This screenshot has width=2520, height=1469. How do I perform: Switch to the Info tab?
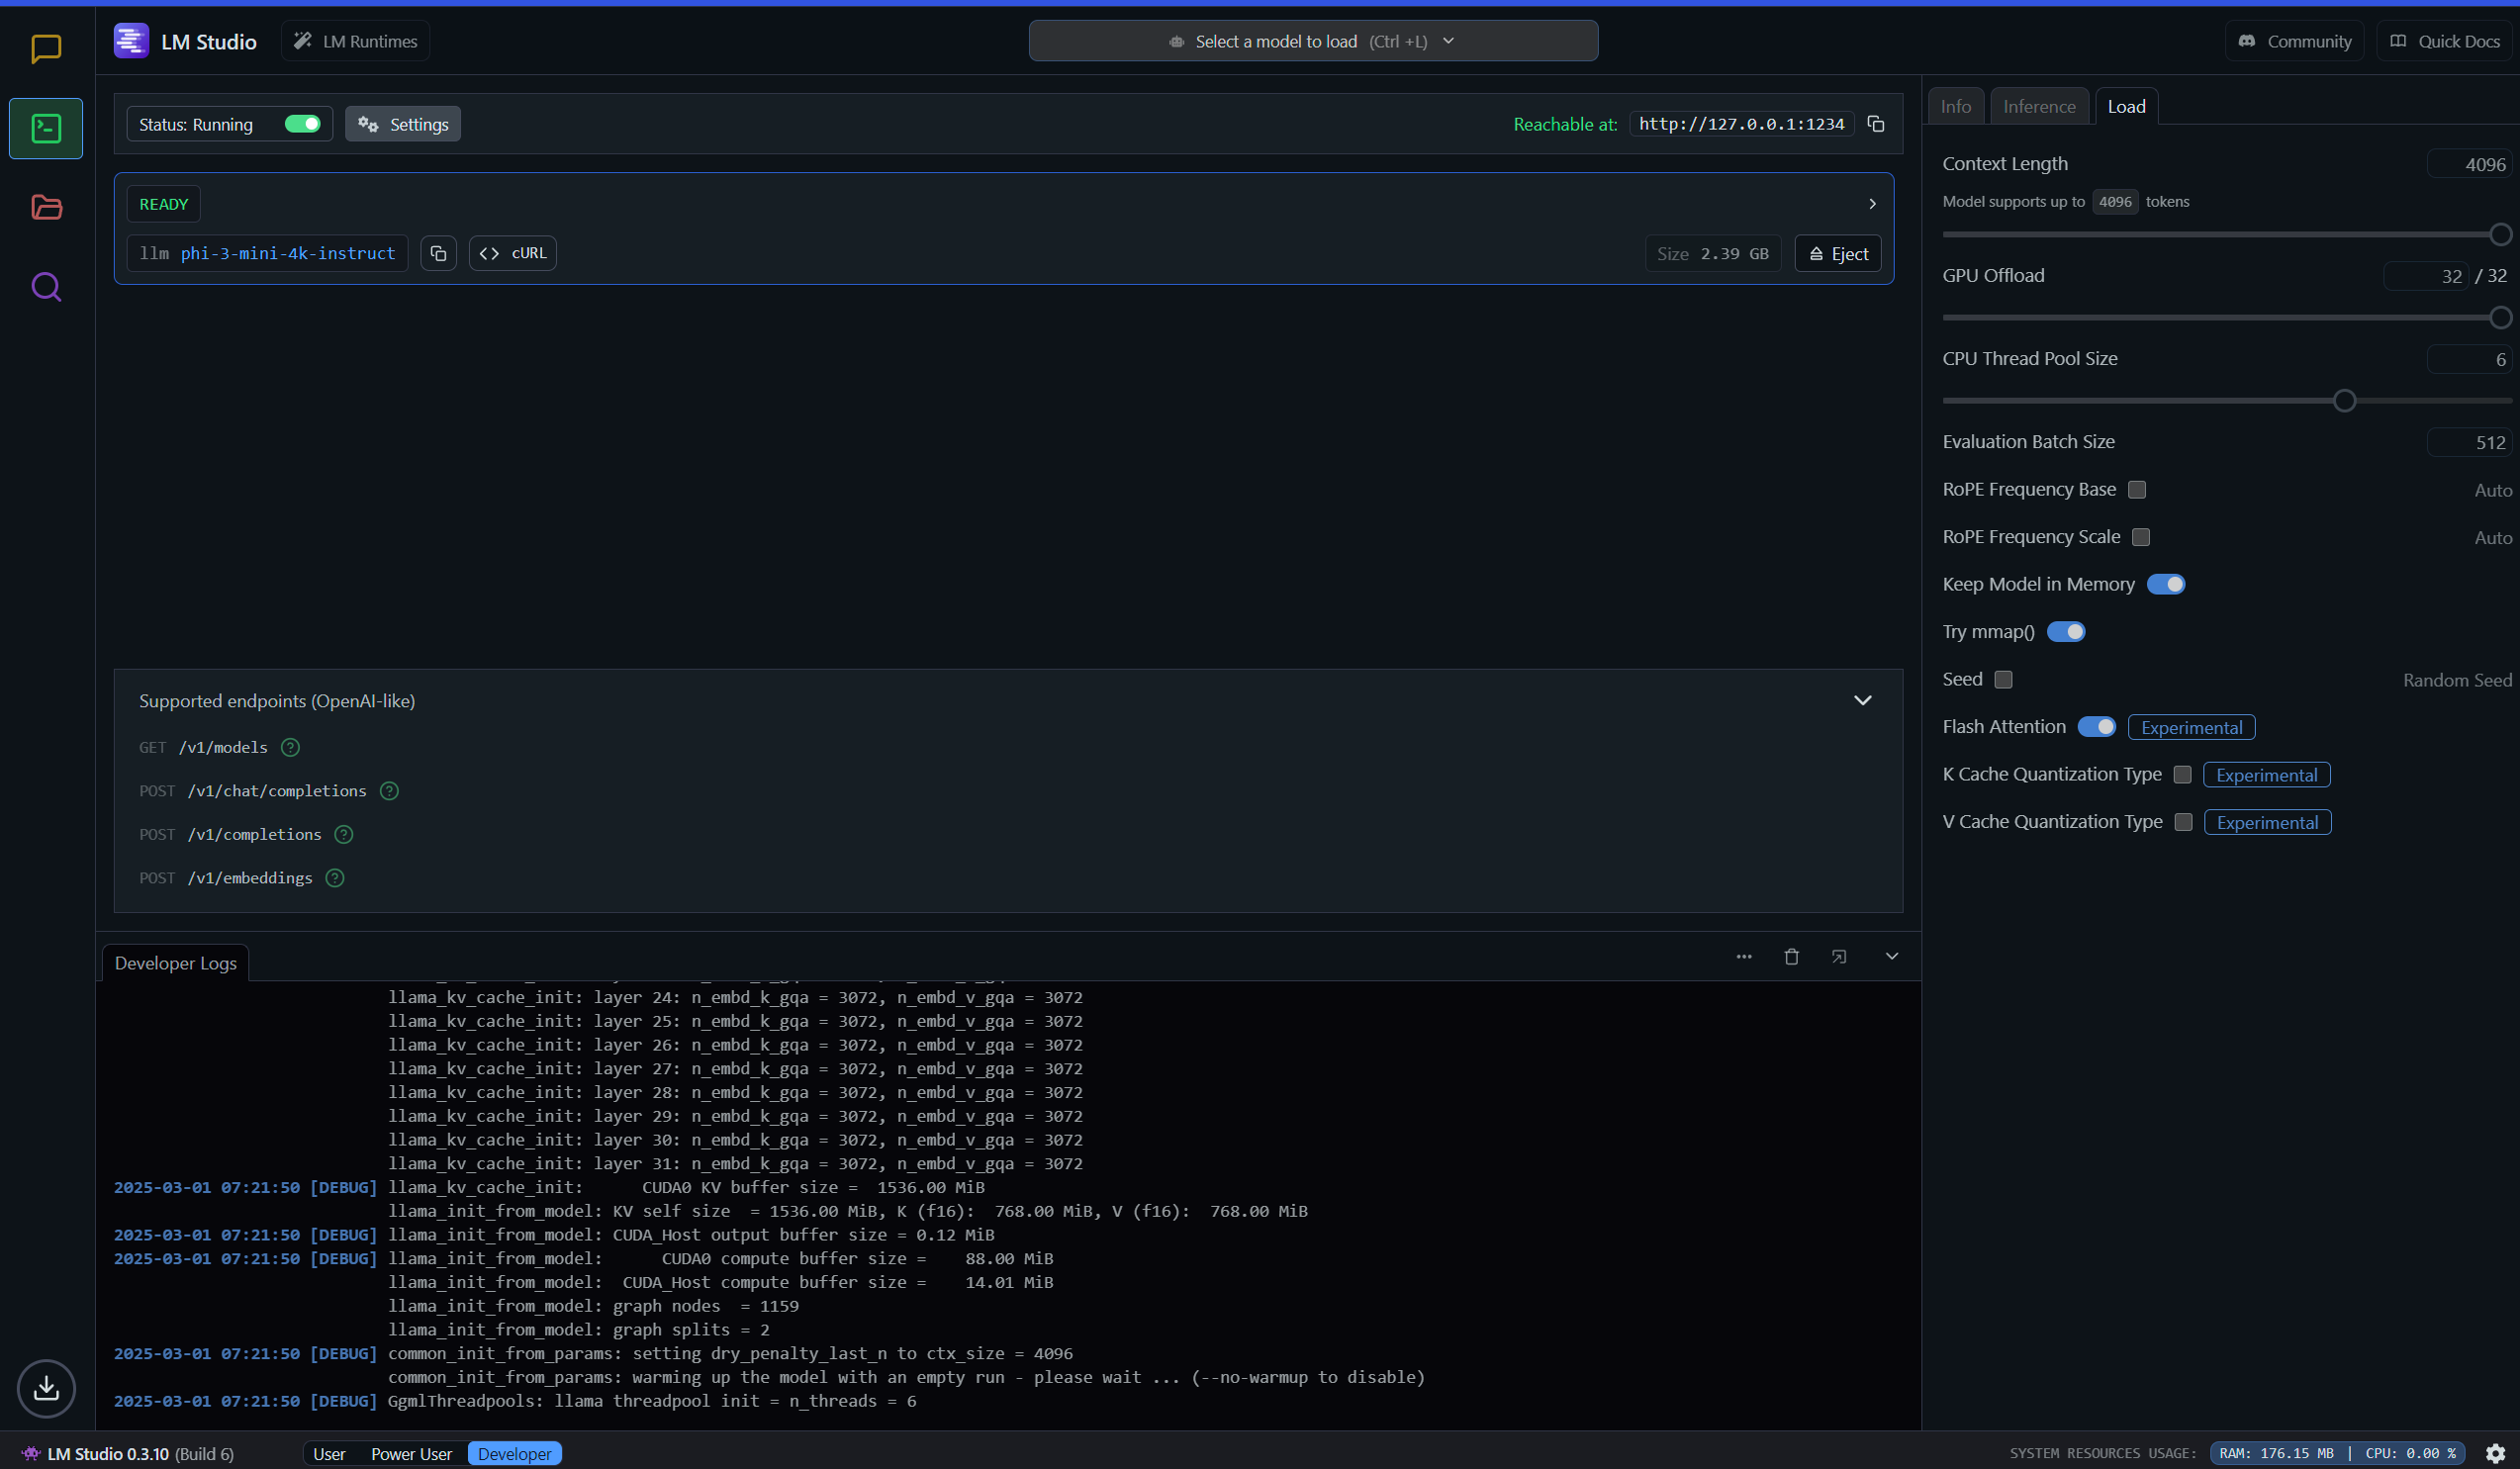(x=1956, y=106)
